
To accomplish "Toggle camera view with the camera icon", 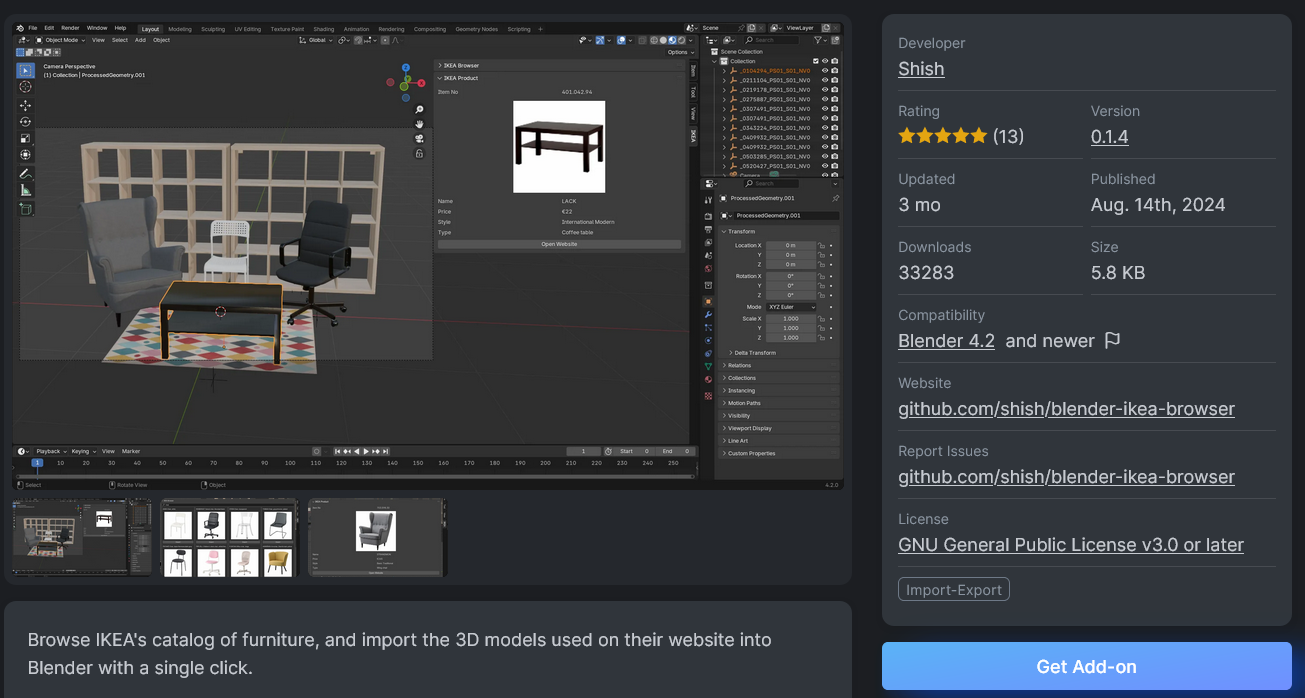I will pyautogui.click(x=419, y=138).
